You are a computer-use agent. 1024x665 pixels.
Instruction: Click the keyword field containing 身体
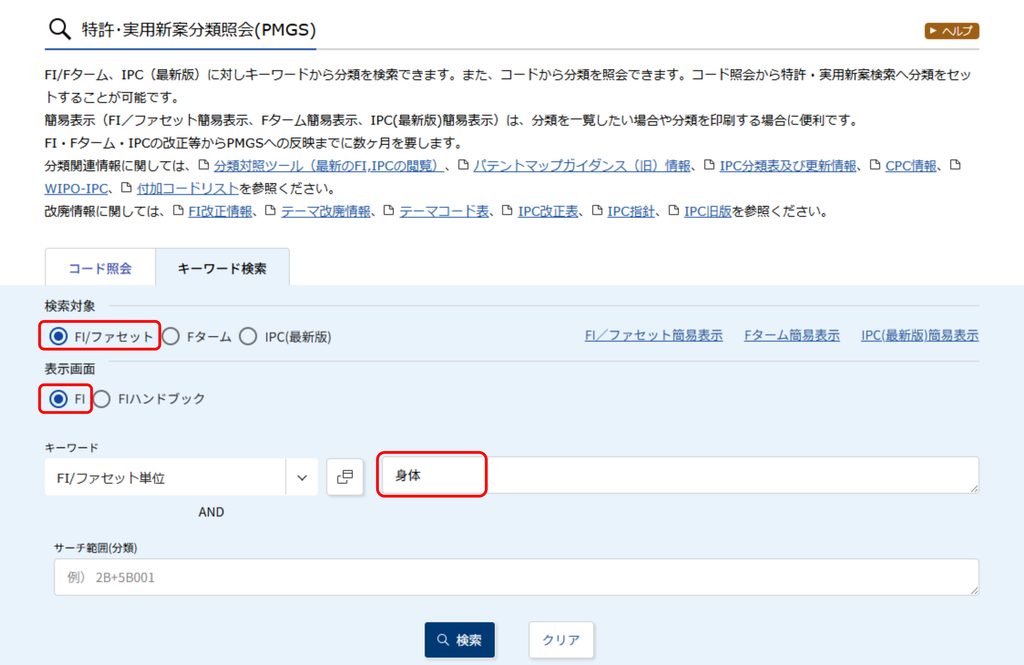(x=678, y=475)
